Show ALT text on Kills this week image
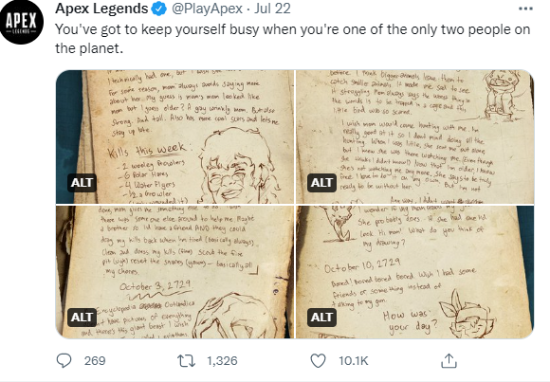550x382 pixels. [x=82, y=182]
